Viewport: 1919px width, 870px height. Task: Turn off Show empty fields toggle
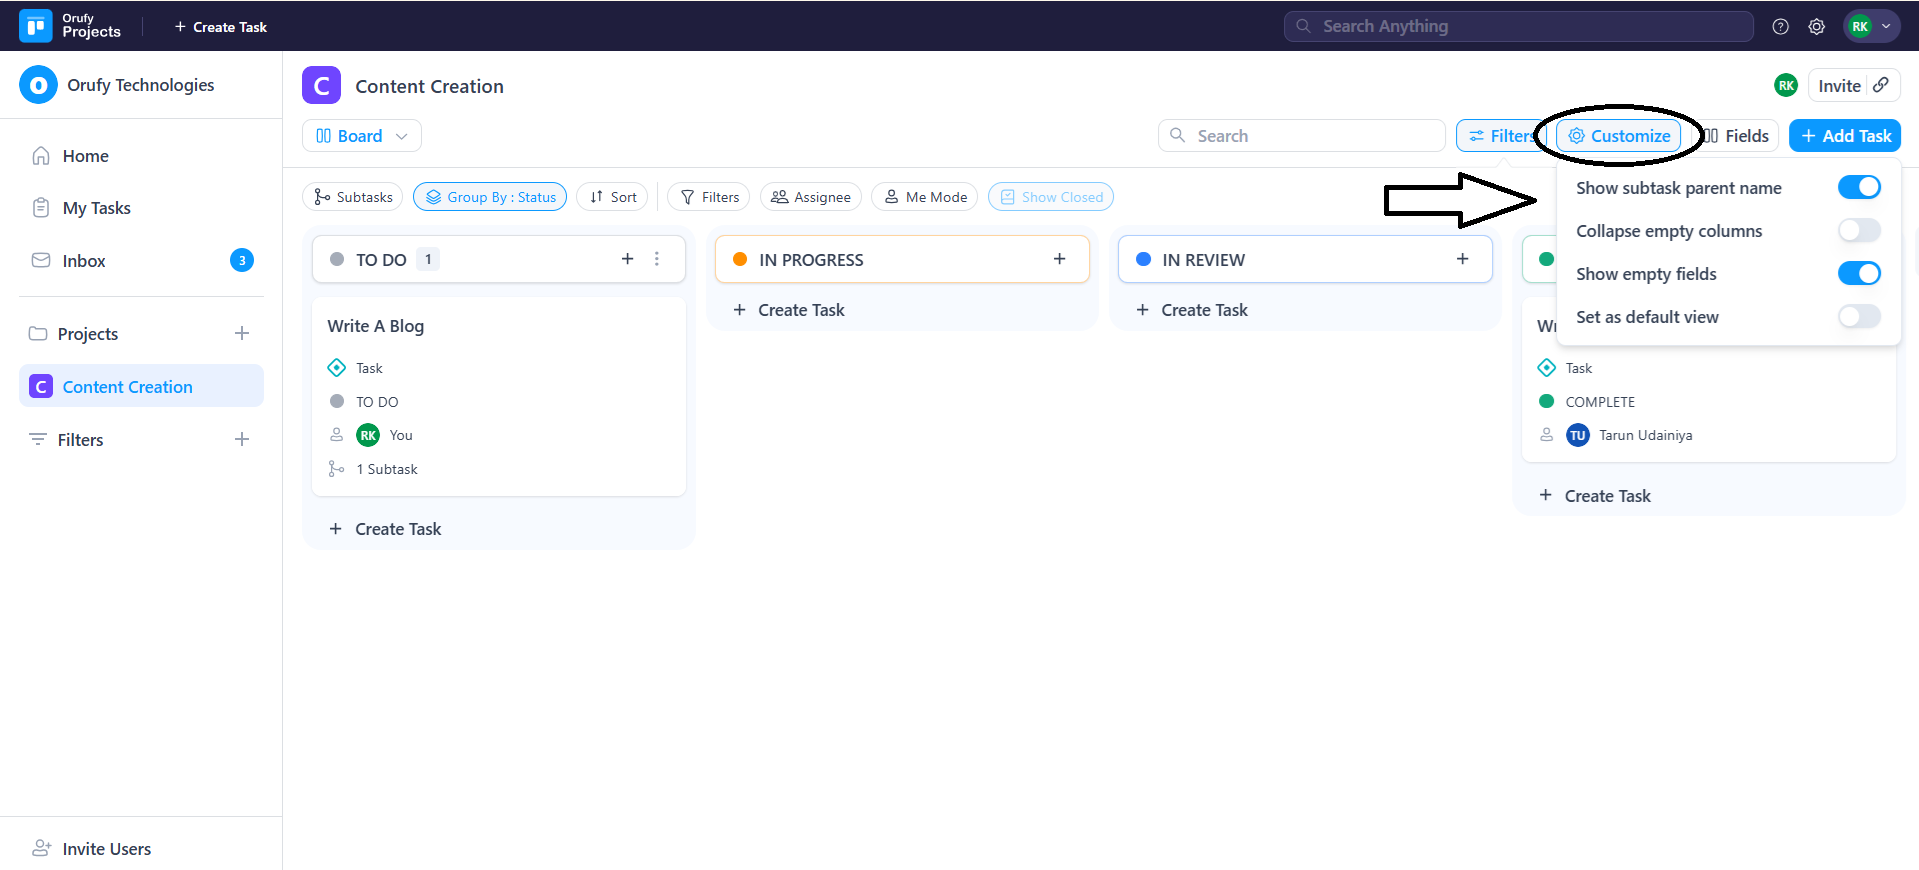tap(1858, 273)
